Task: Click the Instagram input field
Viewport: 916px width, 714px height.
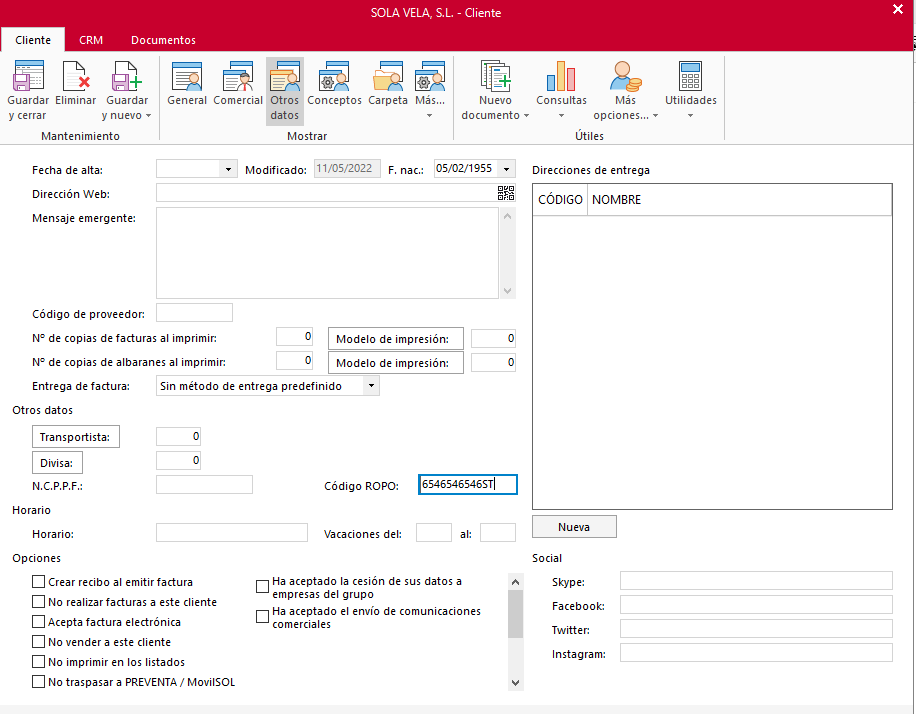Action: pos(756,653)
